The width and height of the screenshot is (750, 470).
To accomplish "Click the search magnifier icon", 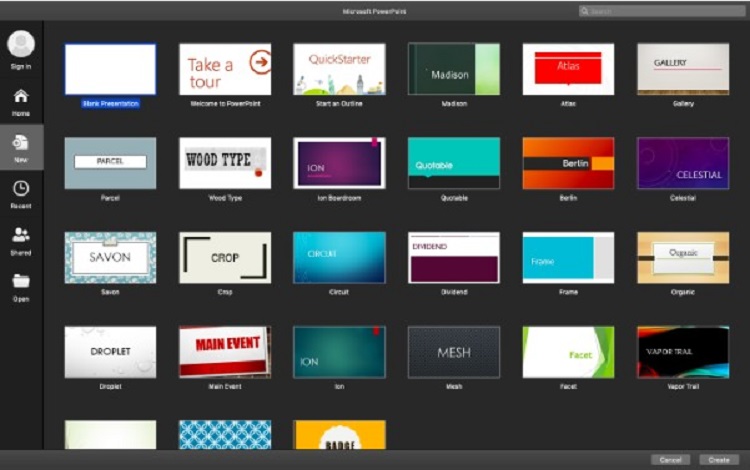I will 585,11.
